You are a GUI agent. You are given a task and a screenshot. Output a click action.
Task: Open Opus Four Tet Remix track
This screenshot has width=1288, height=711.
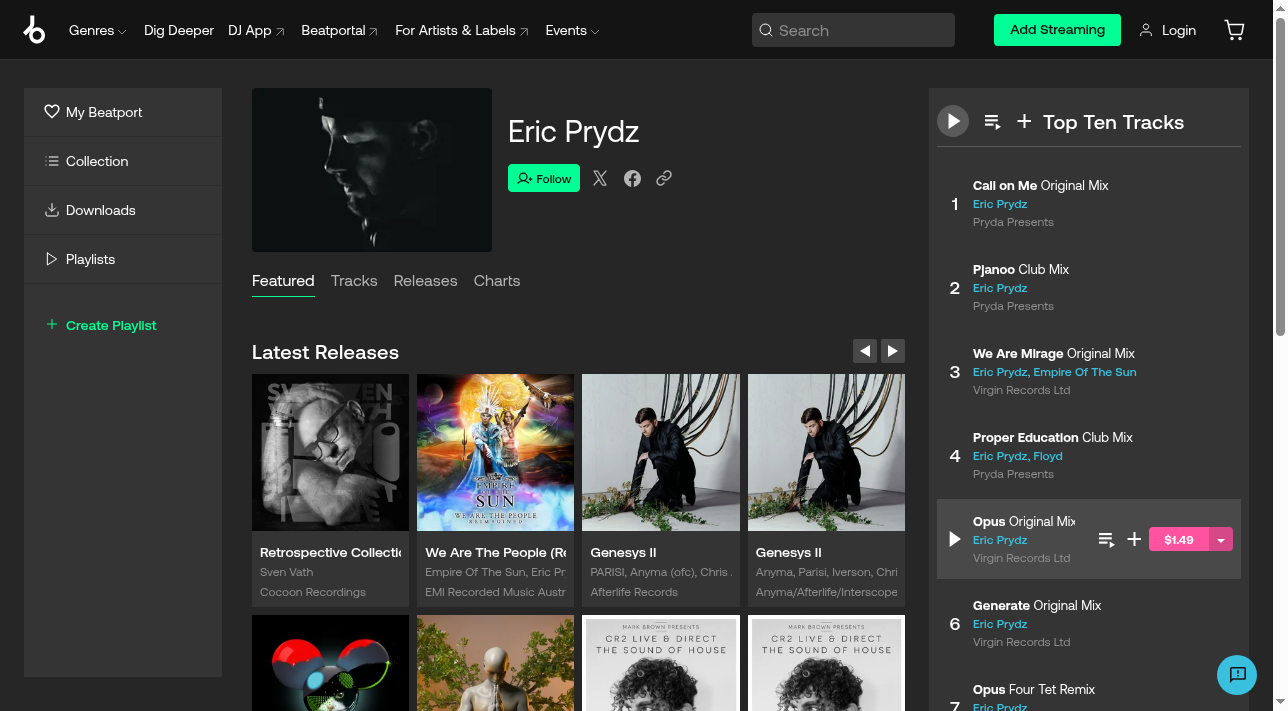pyautogui.click(x=1034, y=689)
